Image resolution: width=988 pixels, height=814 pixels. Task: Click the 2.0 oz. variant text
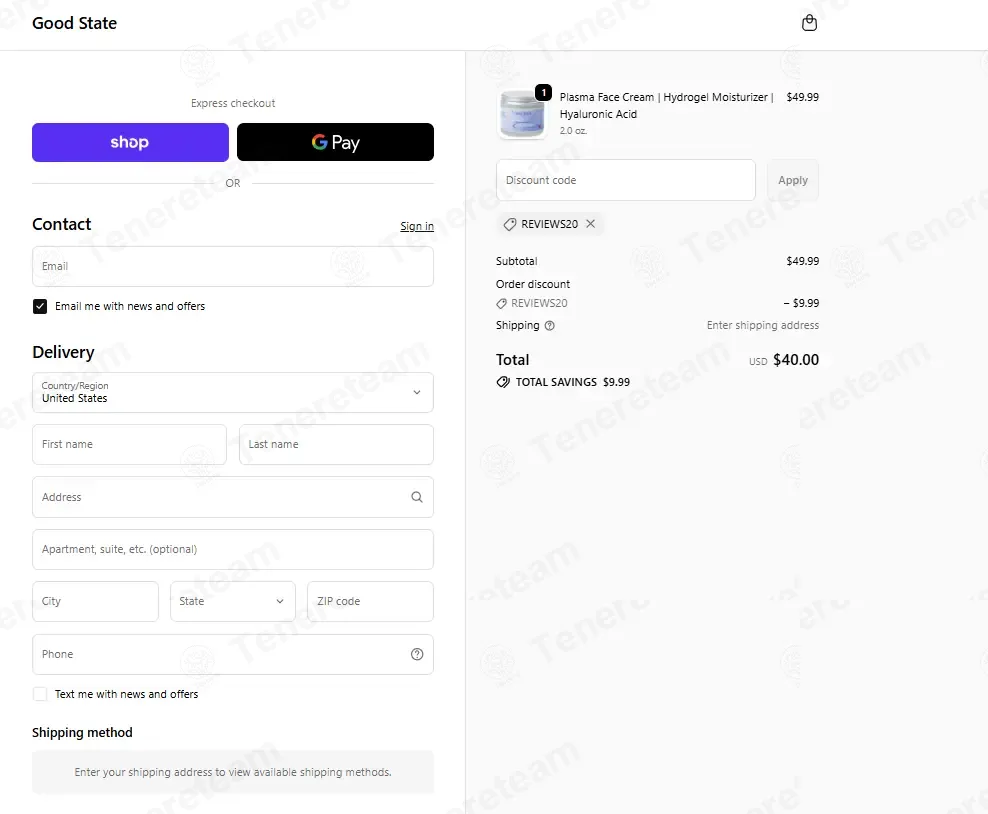[573, 130]
